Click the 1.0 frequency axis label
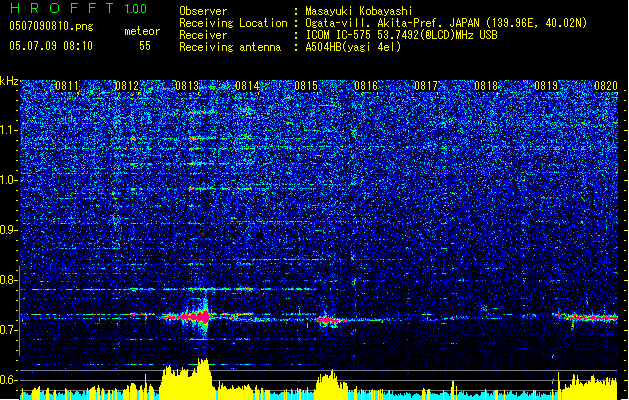629x400 pixels. 9,180
